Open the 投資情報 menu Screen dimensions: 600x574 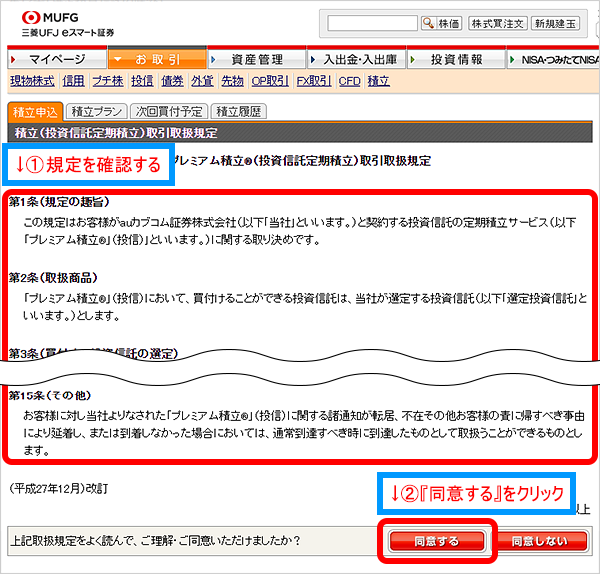pyautogui.click(x=456, y=59)
